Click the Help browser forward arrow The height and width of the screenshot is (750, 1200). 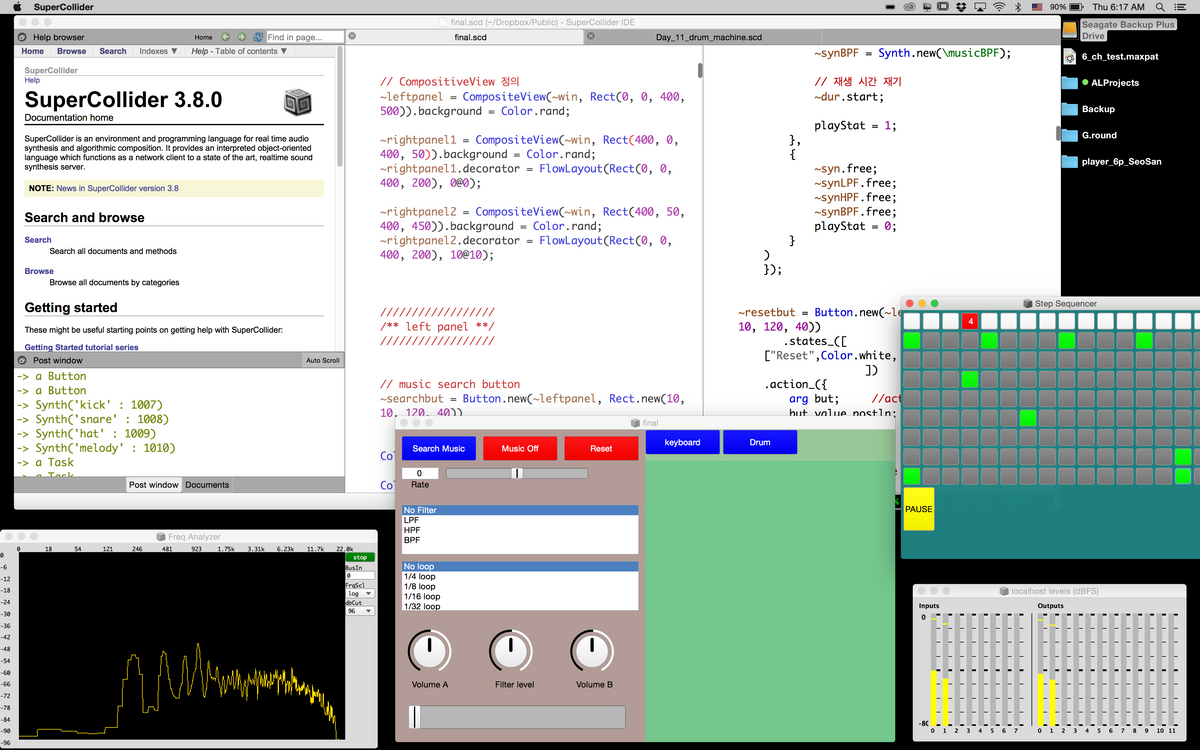tap(241, 36)
